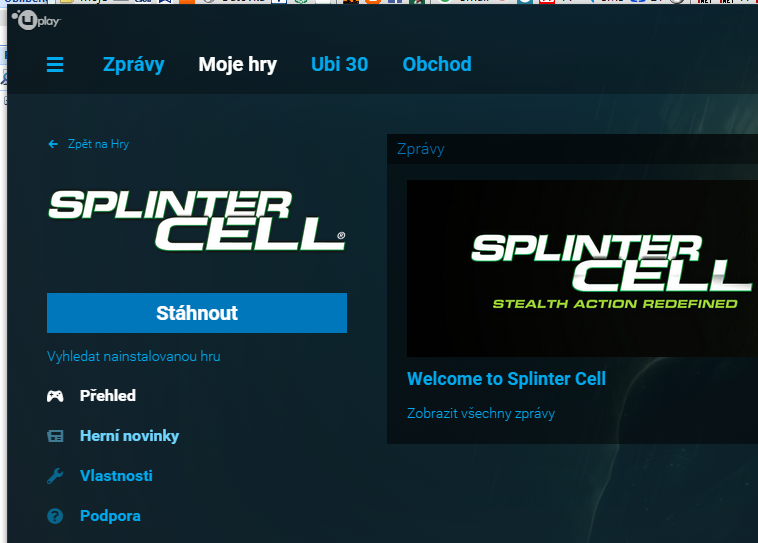This screenshot has height=543, width=758.
Task: Go to the Obchod tab
Action: click(437, 65)
